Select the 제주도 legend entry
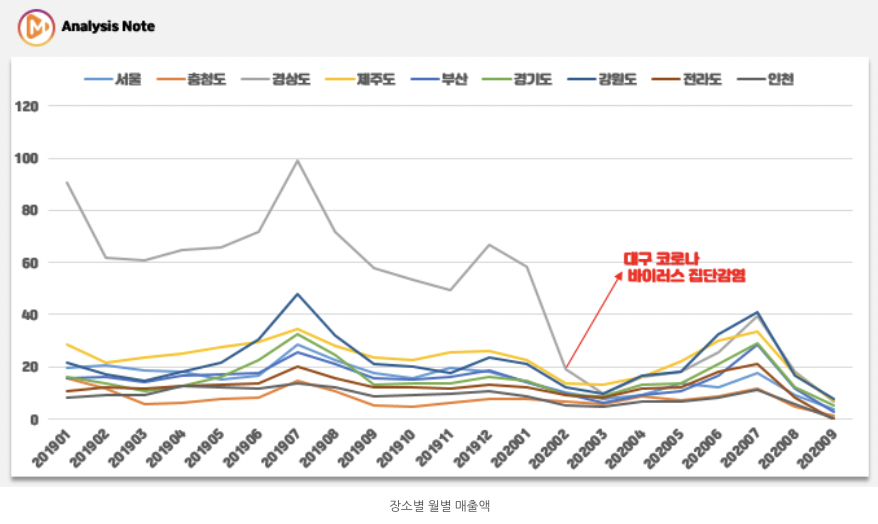The height and width of the screenshot is (524, 878). point(360,79)
